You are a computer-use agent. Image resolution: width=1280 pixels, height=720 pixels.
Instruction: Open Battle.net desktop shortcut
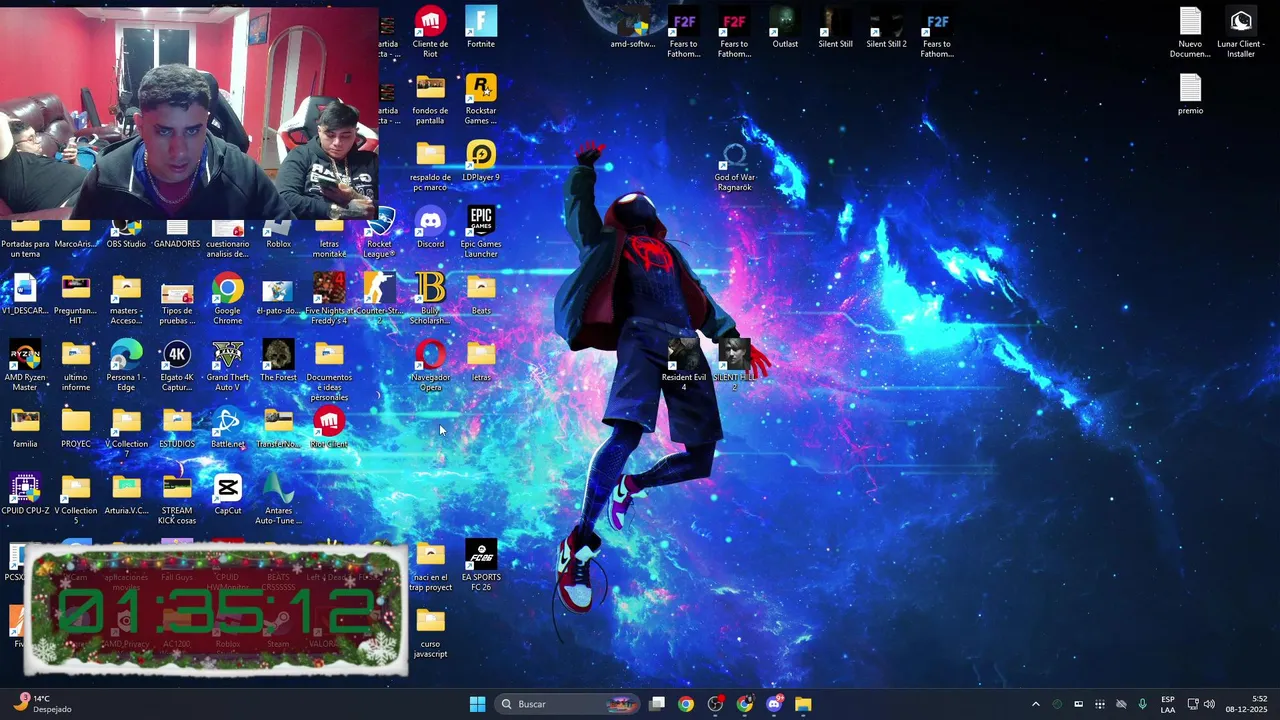(x=227, y=428)
